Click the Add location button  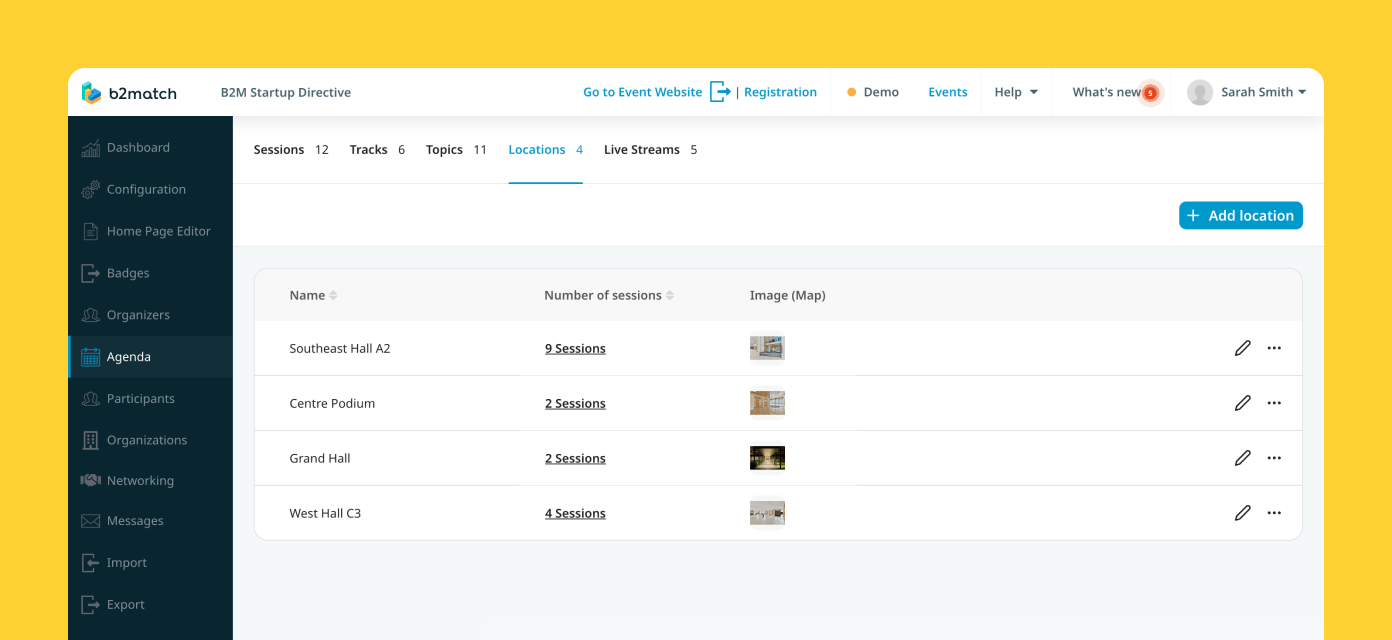[x=1241, y=215]
